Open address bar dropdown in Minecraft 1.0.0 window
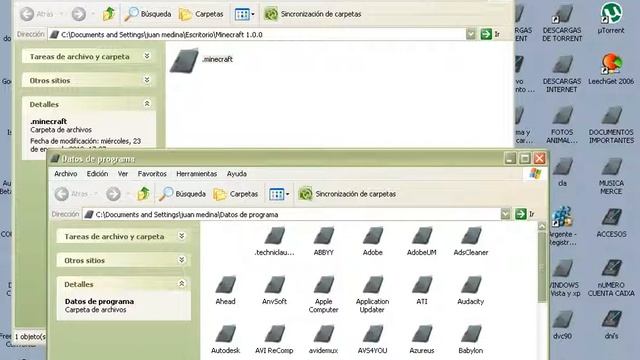Viewport: 640px width, 360px height. 471,34
